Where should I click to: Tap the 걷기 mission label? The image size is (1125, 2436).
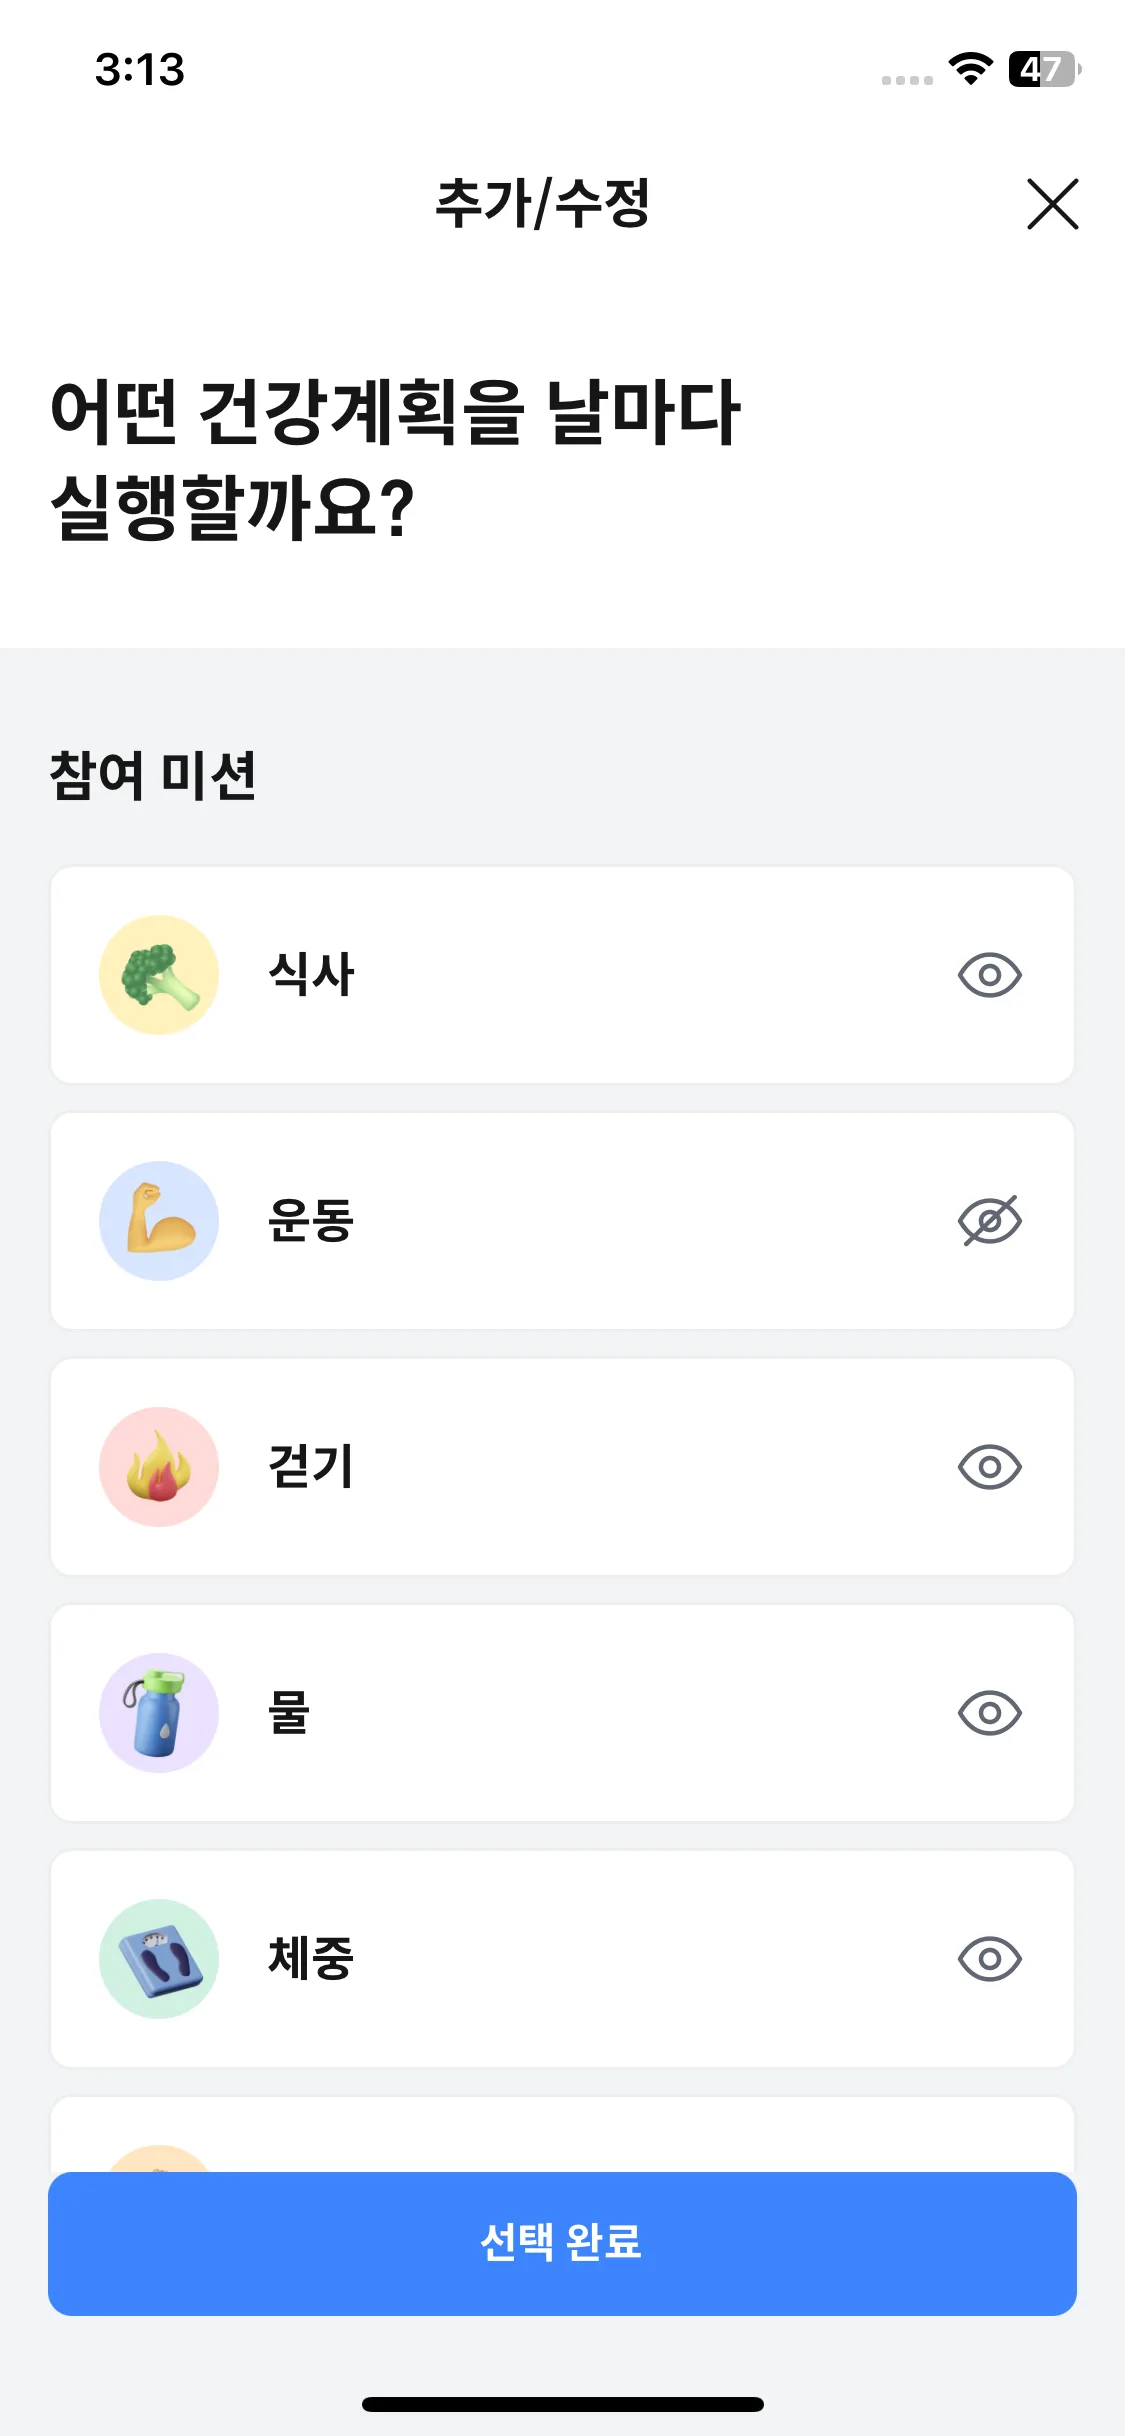point(311,1467)
